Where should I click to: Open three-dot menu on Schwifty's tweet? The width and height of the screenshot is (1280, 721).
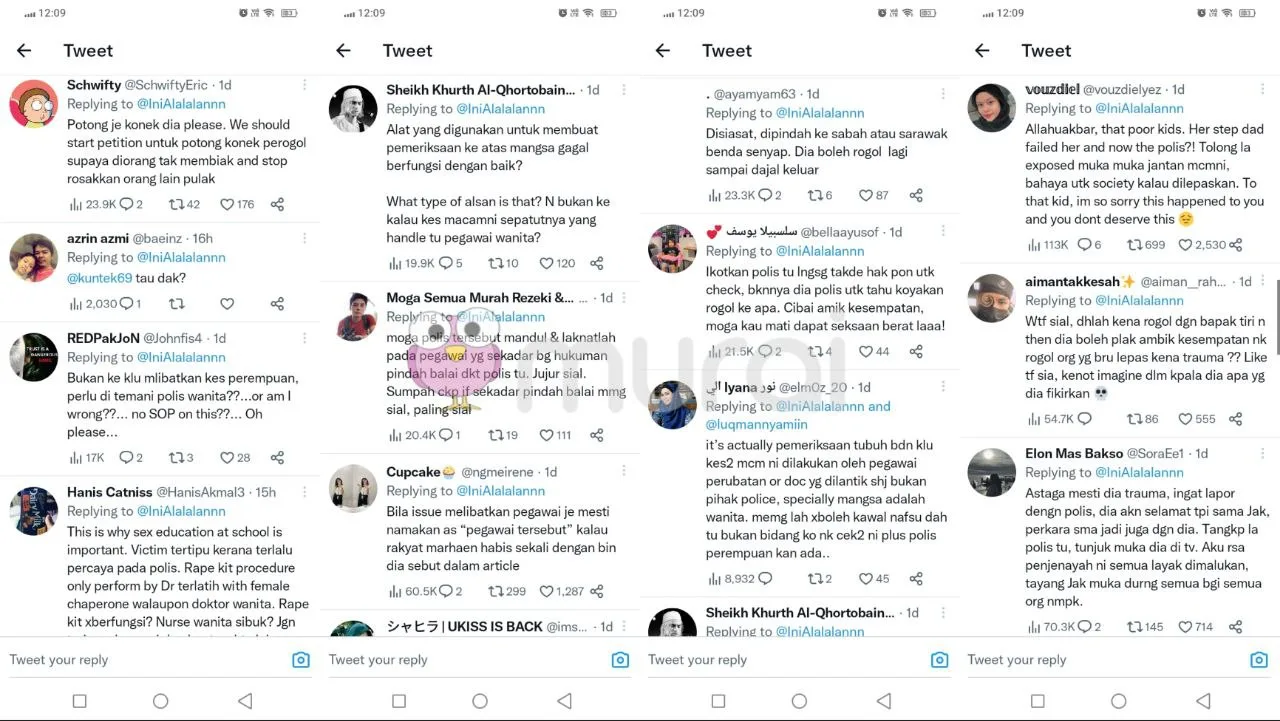(x=304, y=86)
